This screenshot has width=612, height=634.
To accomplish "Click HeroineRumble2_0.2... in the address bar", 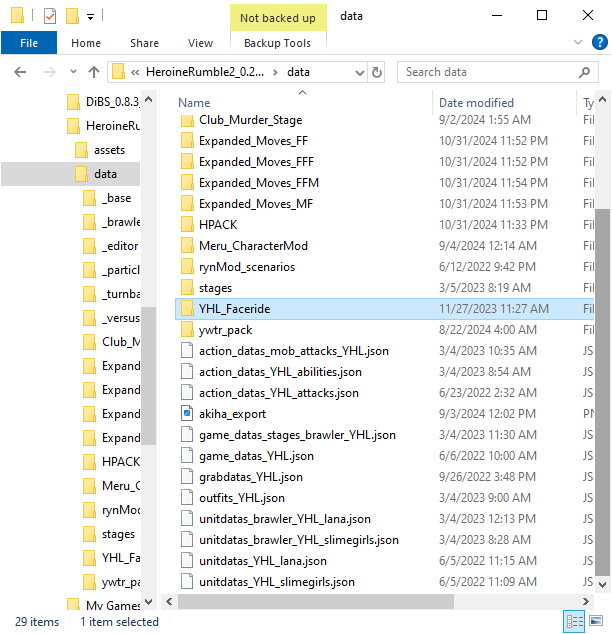I will (x=205, y=72).
